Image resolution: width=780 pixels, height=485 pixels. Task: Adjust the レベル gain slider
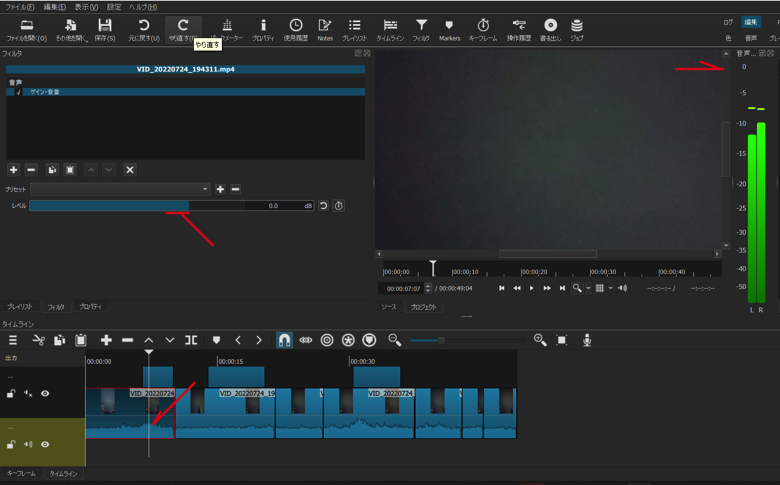pos(172,205)
